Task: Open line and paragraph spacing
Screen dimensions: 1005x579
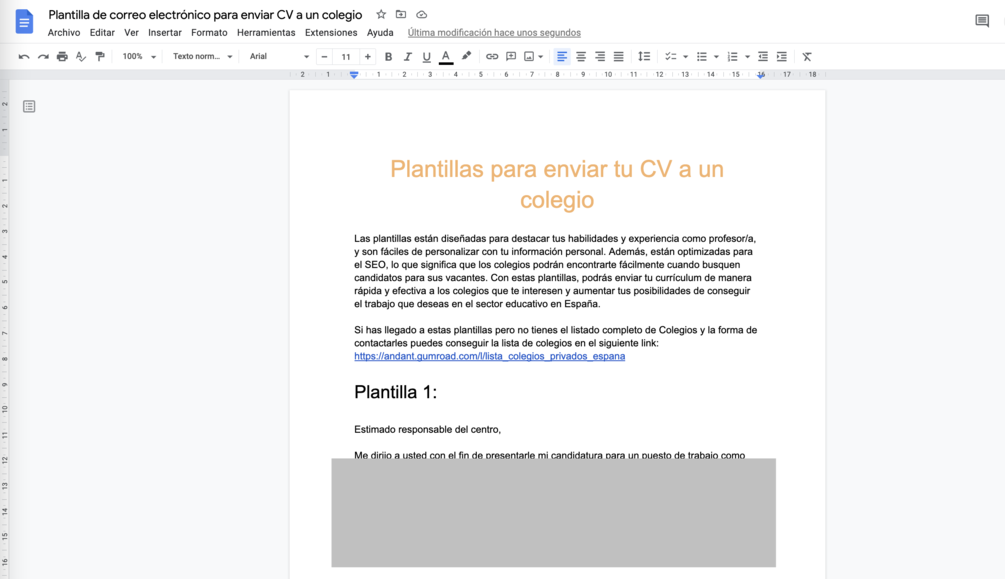Action: tap(644, 56)
